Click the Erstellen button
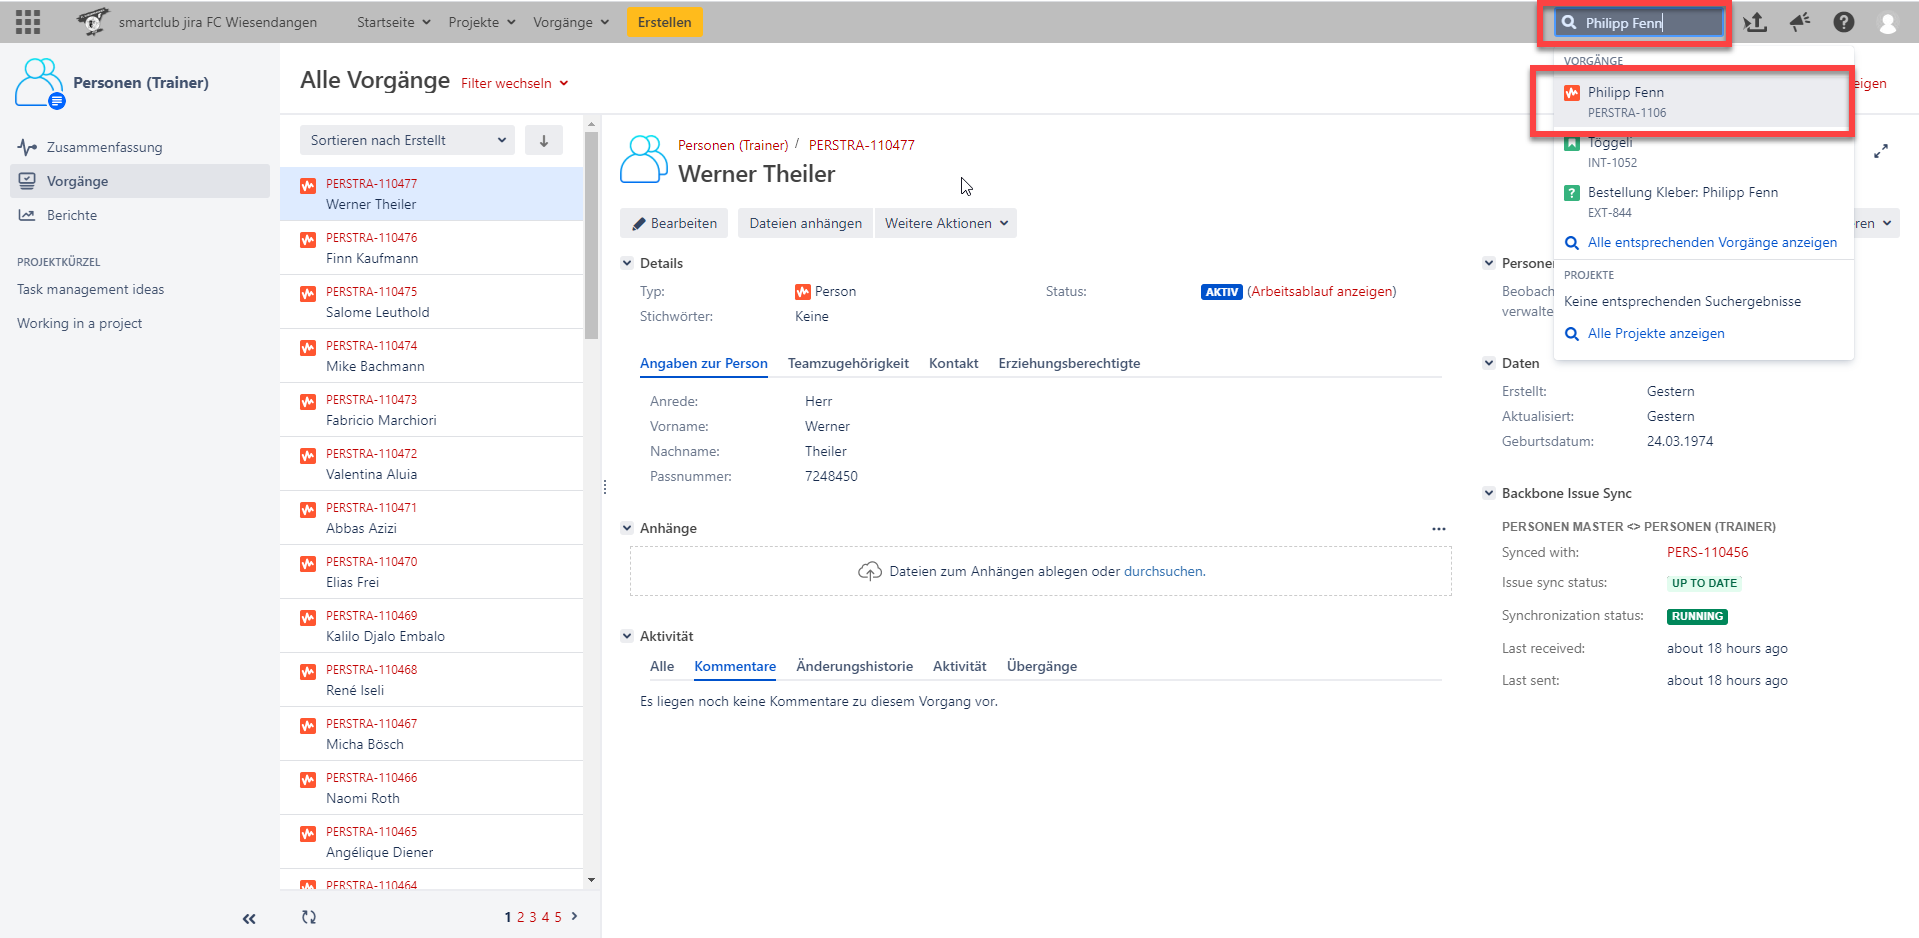The width and height of the screenshot is (1919, 938). [665, 22]
